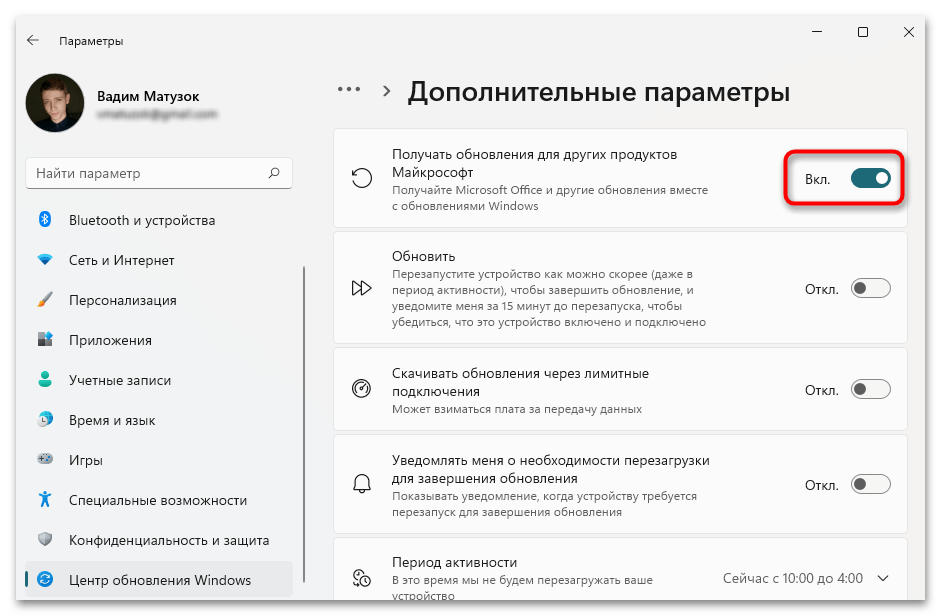The image size is (941, 616).
Task: Click the search magnifier icon
Action: click(274, 173)
